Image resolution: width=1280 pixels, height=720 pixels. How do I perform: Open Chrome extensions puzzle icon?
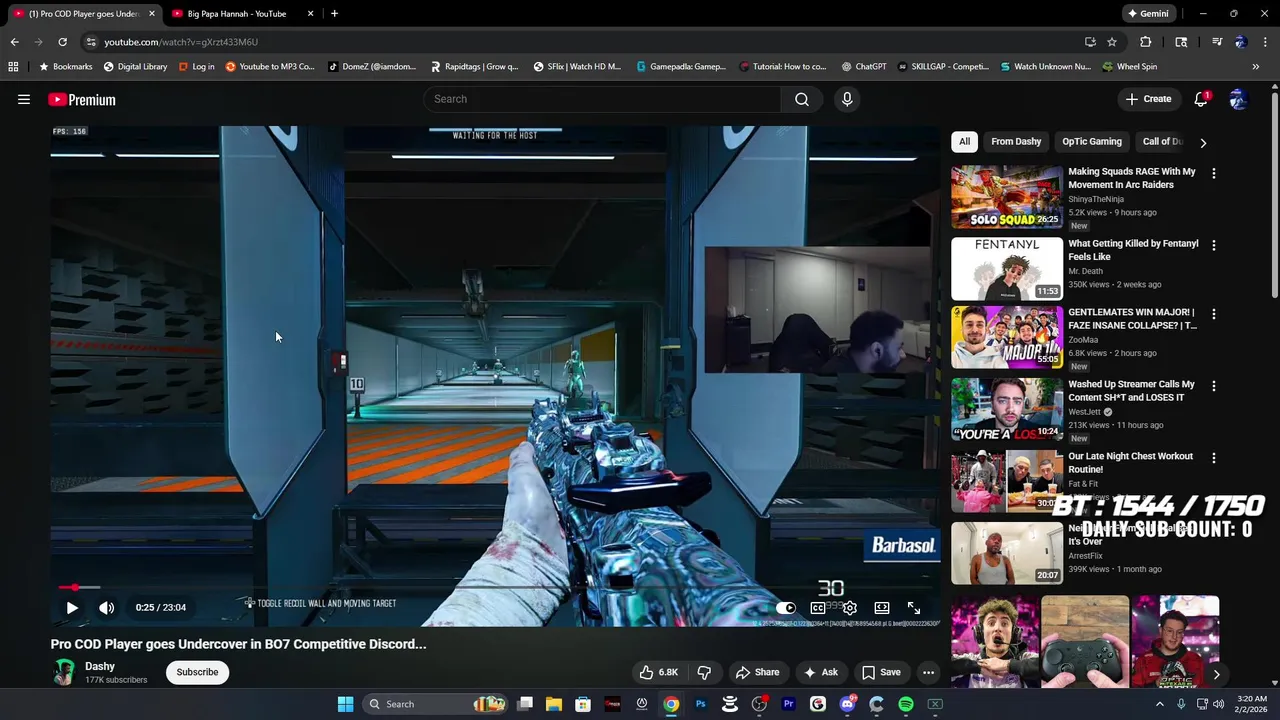tap(1146, 42)
